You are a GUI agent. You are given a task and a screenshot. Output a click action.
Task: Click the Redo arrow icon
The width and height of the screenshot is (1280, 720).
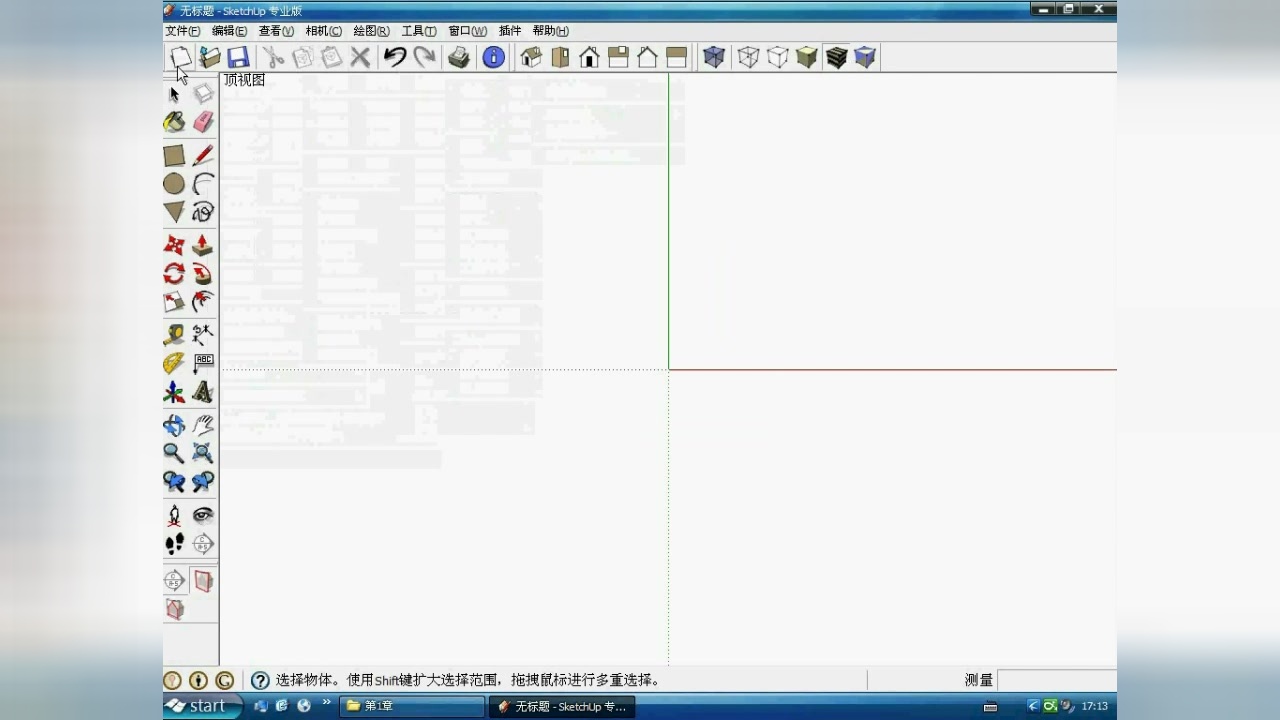(424, 57)
